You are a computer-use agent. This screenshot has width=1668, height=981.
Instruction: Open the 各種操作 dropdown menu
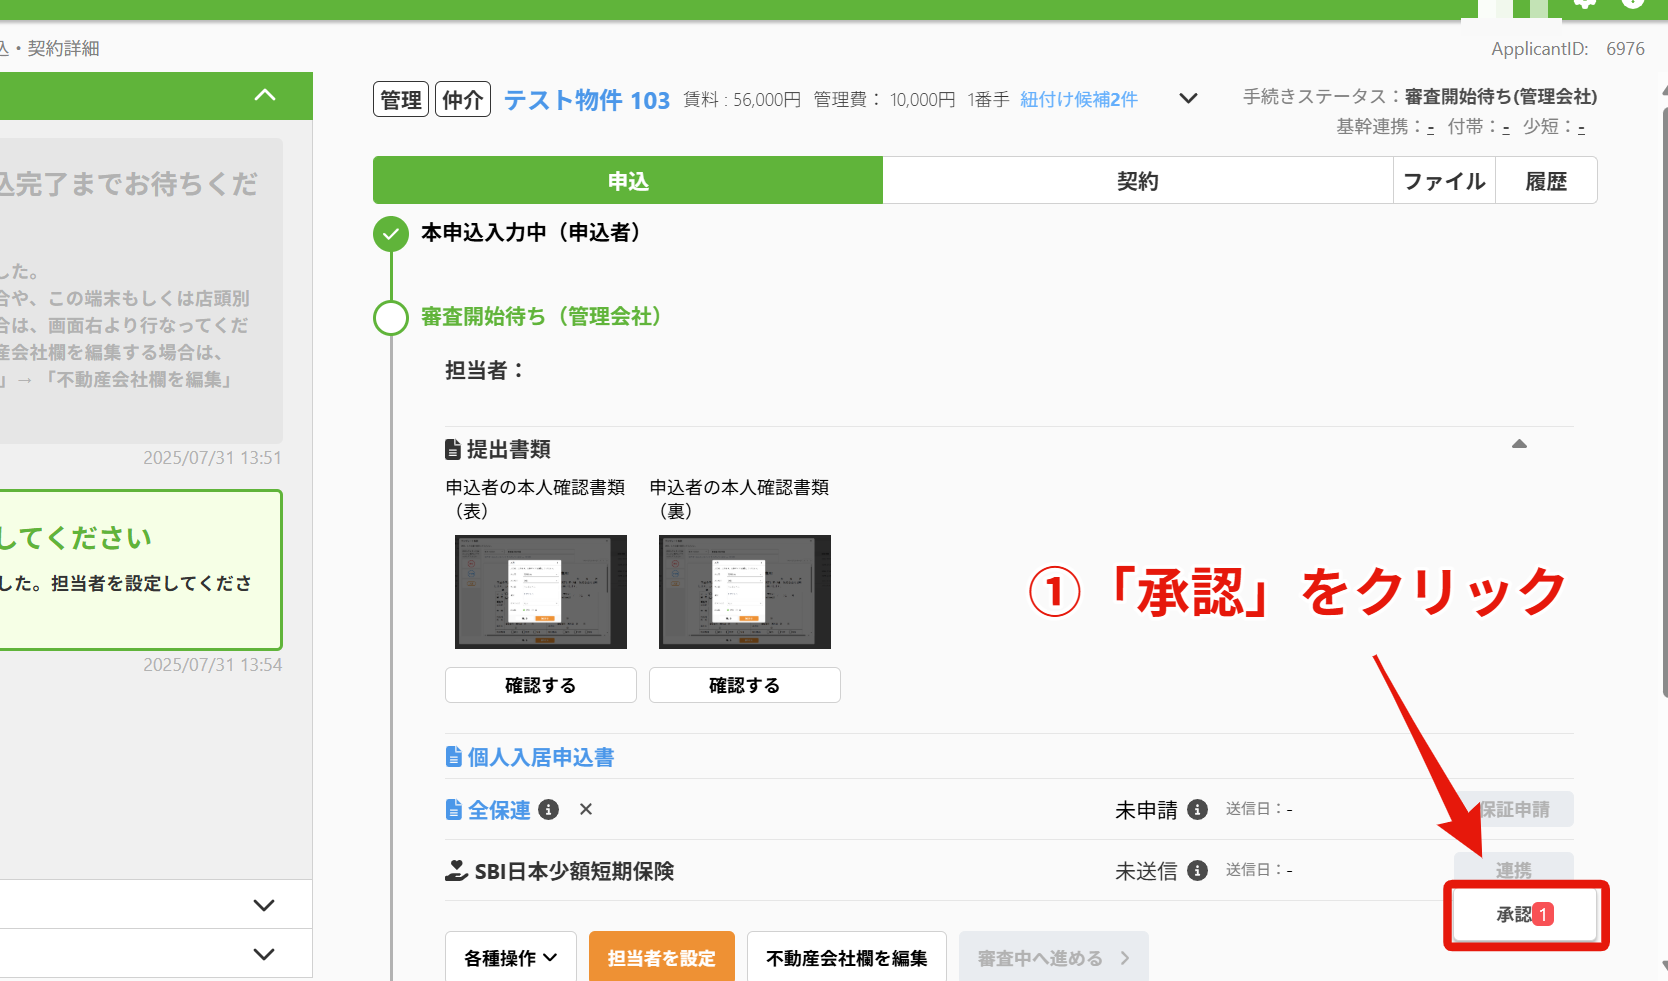coord(511,957)
